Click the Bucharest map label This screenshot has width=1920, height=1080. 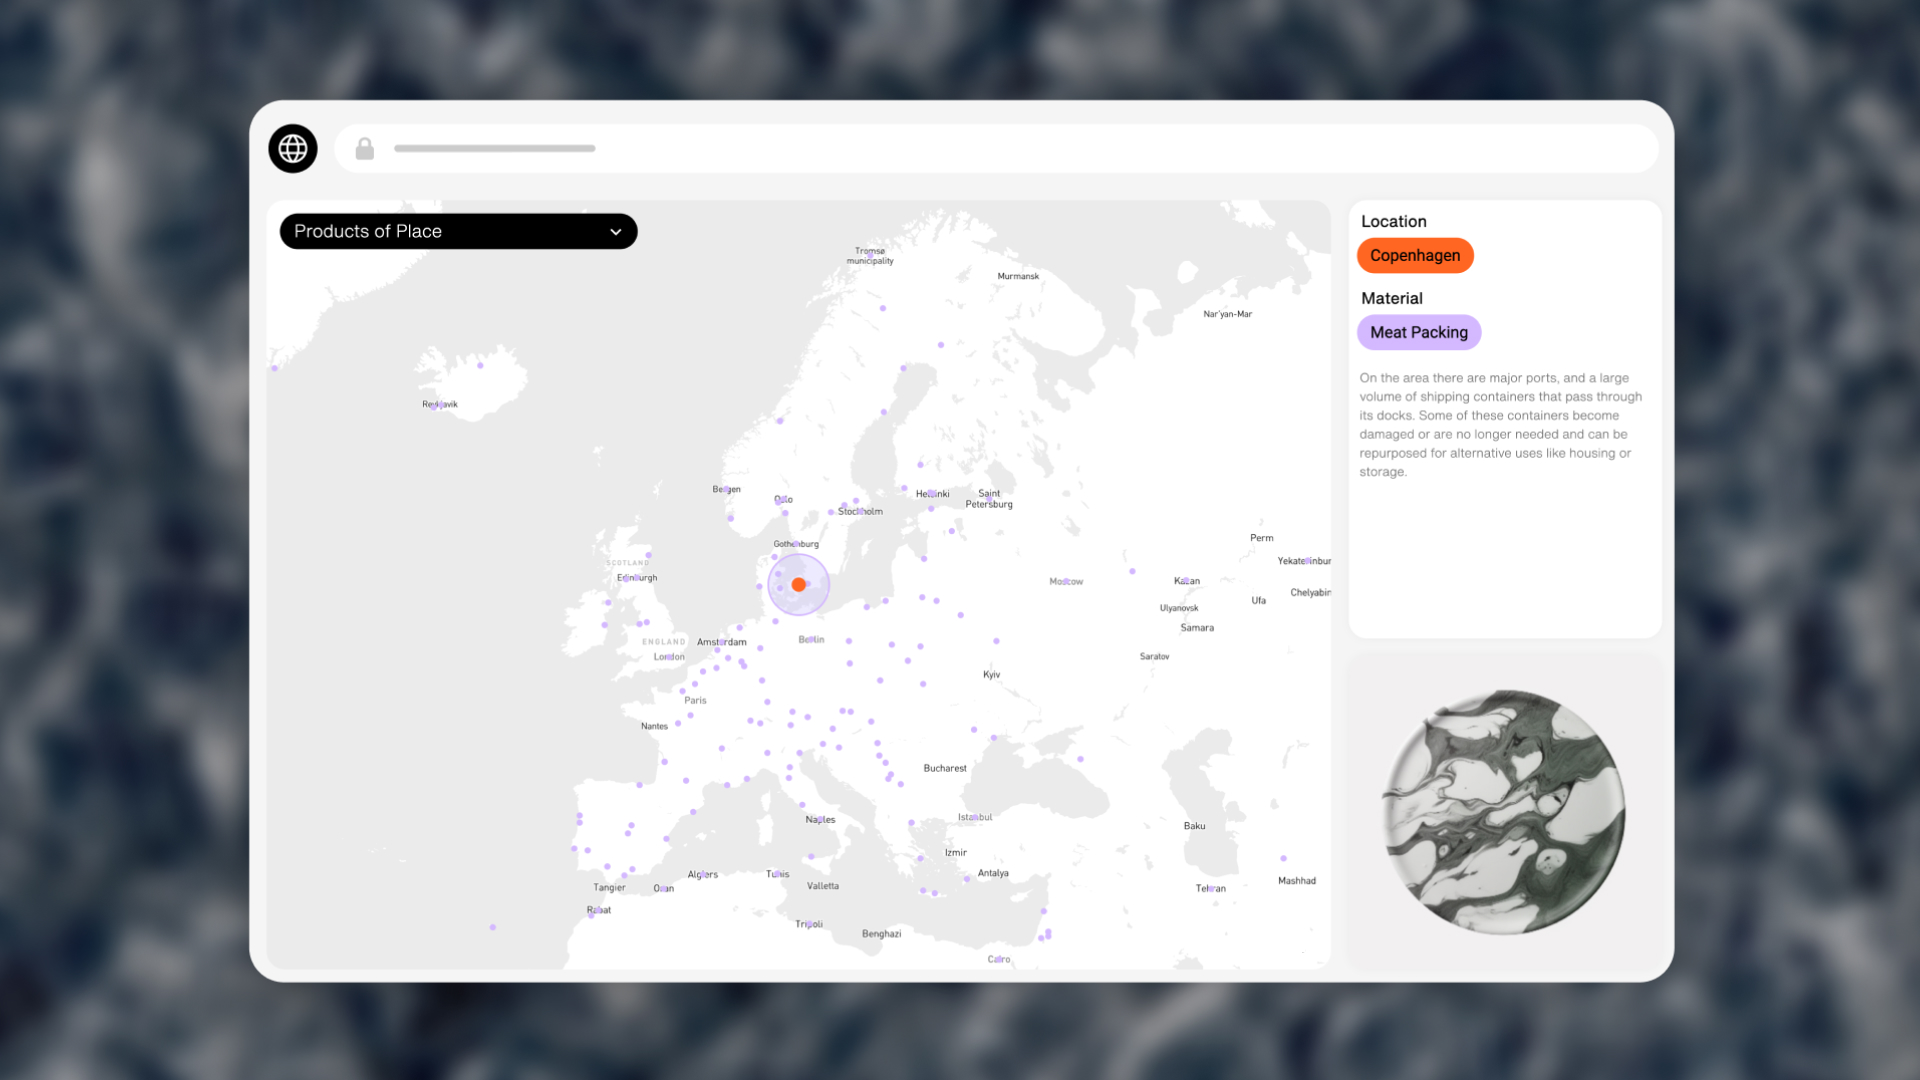click(x=944, y=768)
